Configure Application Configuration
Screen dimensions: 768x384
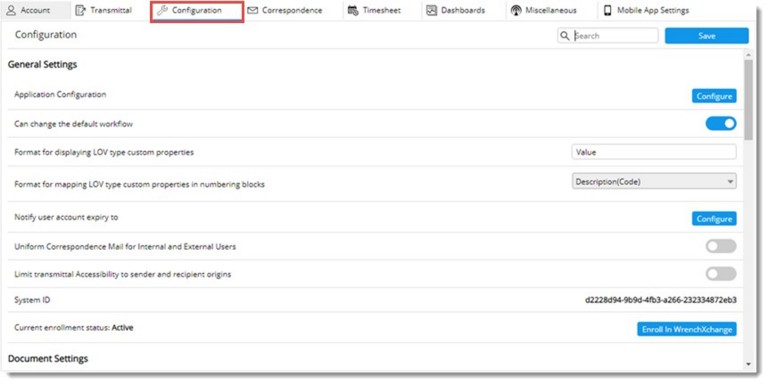point(714,96)
